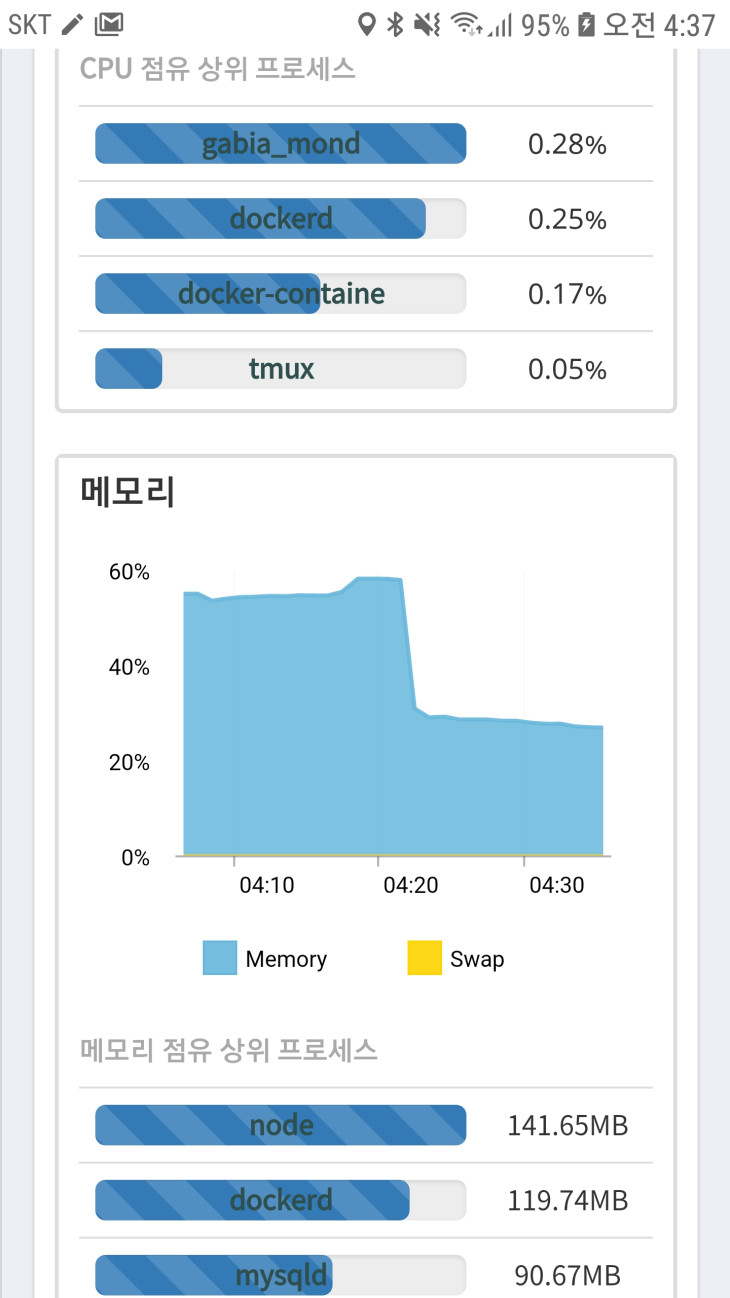Select the node memory process bar
Image resolution: width=730 pixels, height=1298 pixels.
(x=281, y=1125)
